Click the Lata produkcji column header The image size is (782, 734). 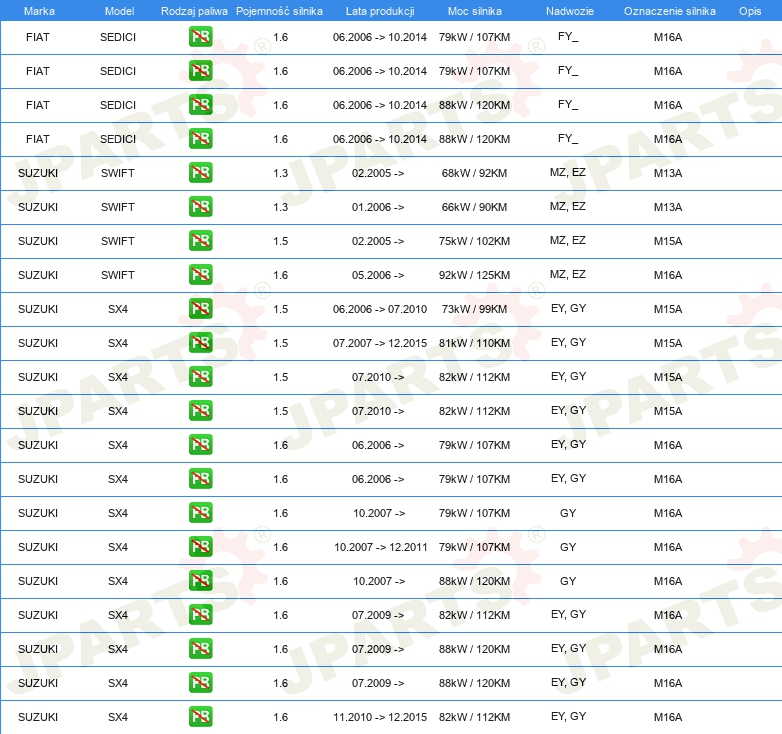pyautogui.click(x=380, y=11)
